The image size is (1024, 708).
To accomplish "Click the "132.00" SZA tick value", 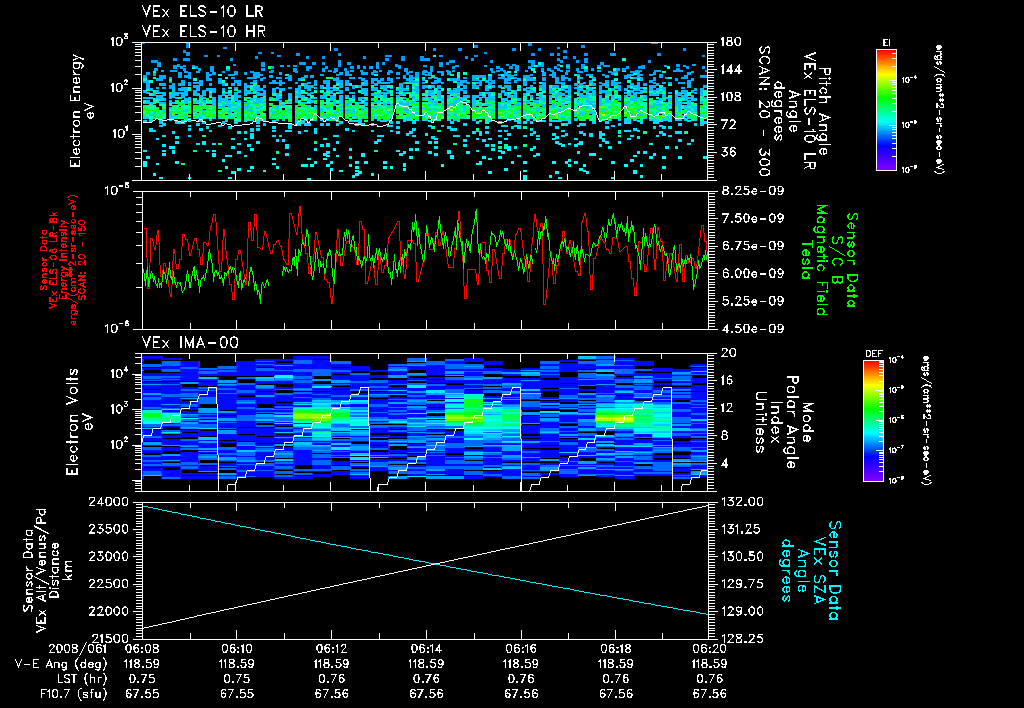I will (742, 502).
